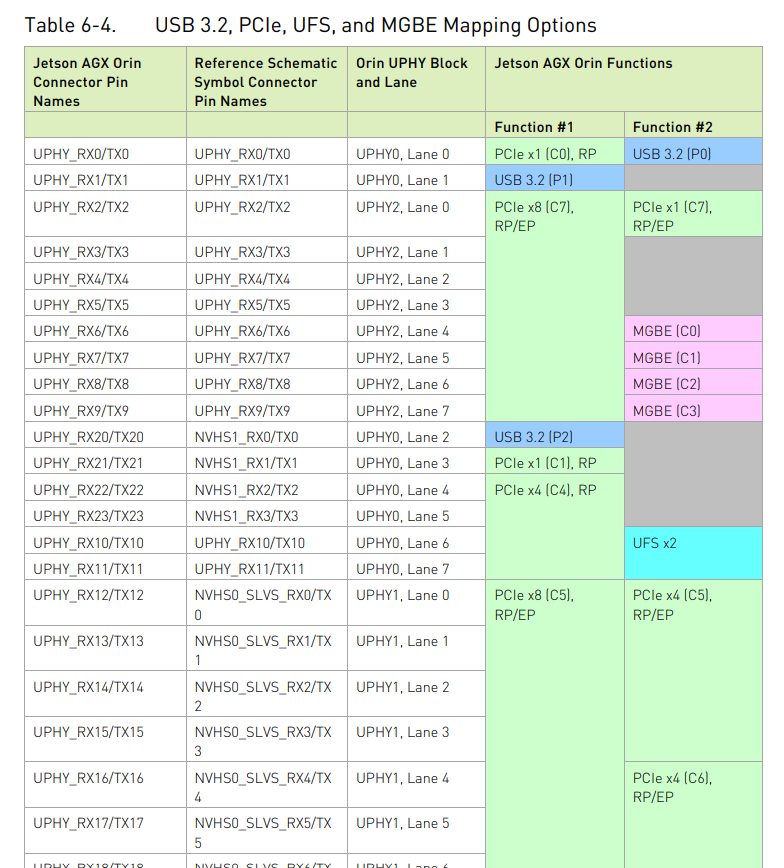
Task: Click the pink 'MGBE (C1)' cell
Action: point(693,355)
